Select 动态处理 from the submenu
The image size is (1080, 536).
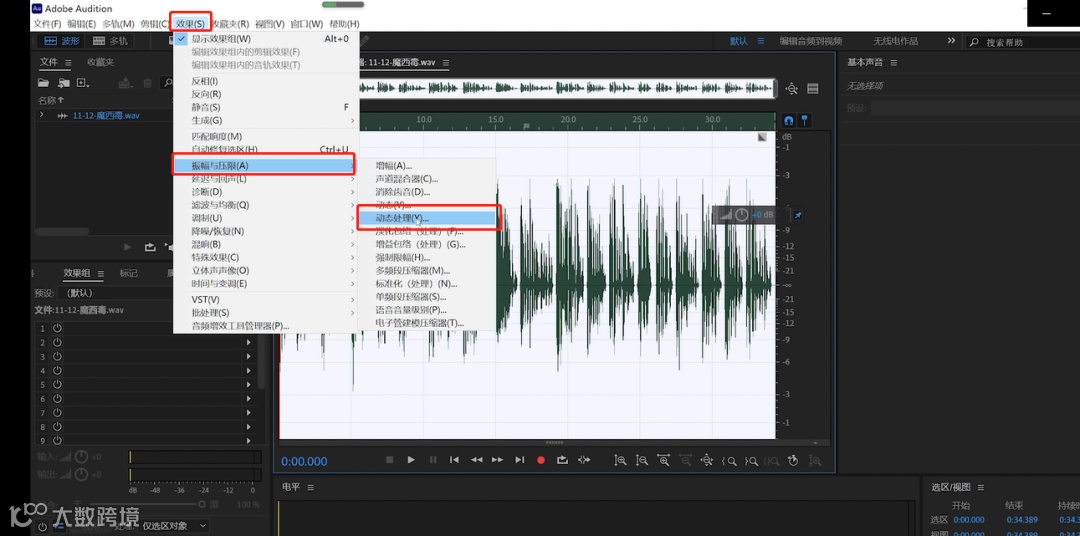click(x=426, y=218)
